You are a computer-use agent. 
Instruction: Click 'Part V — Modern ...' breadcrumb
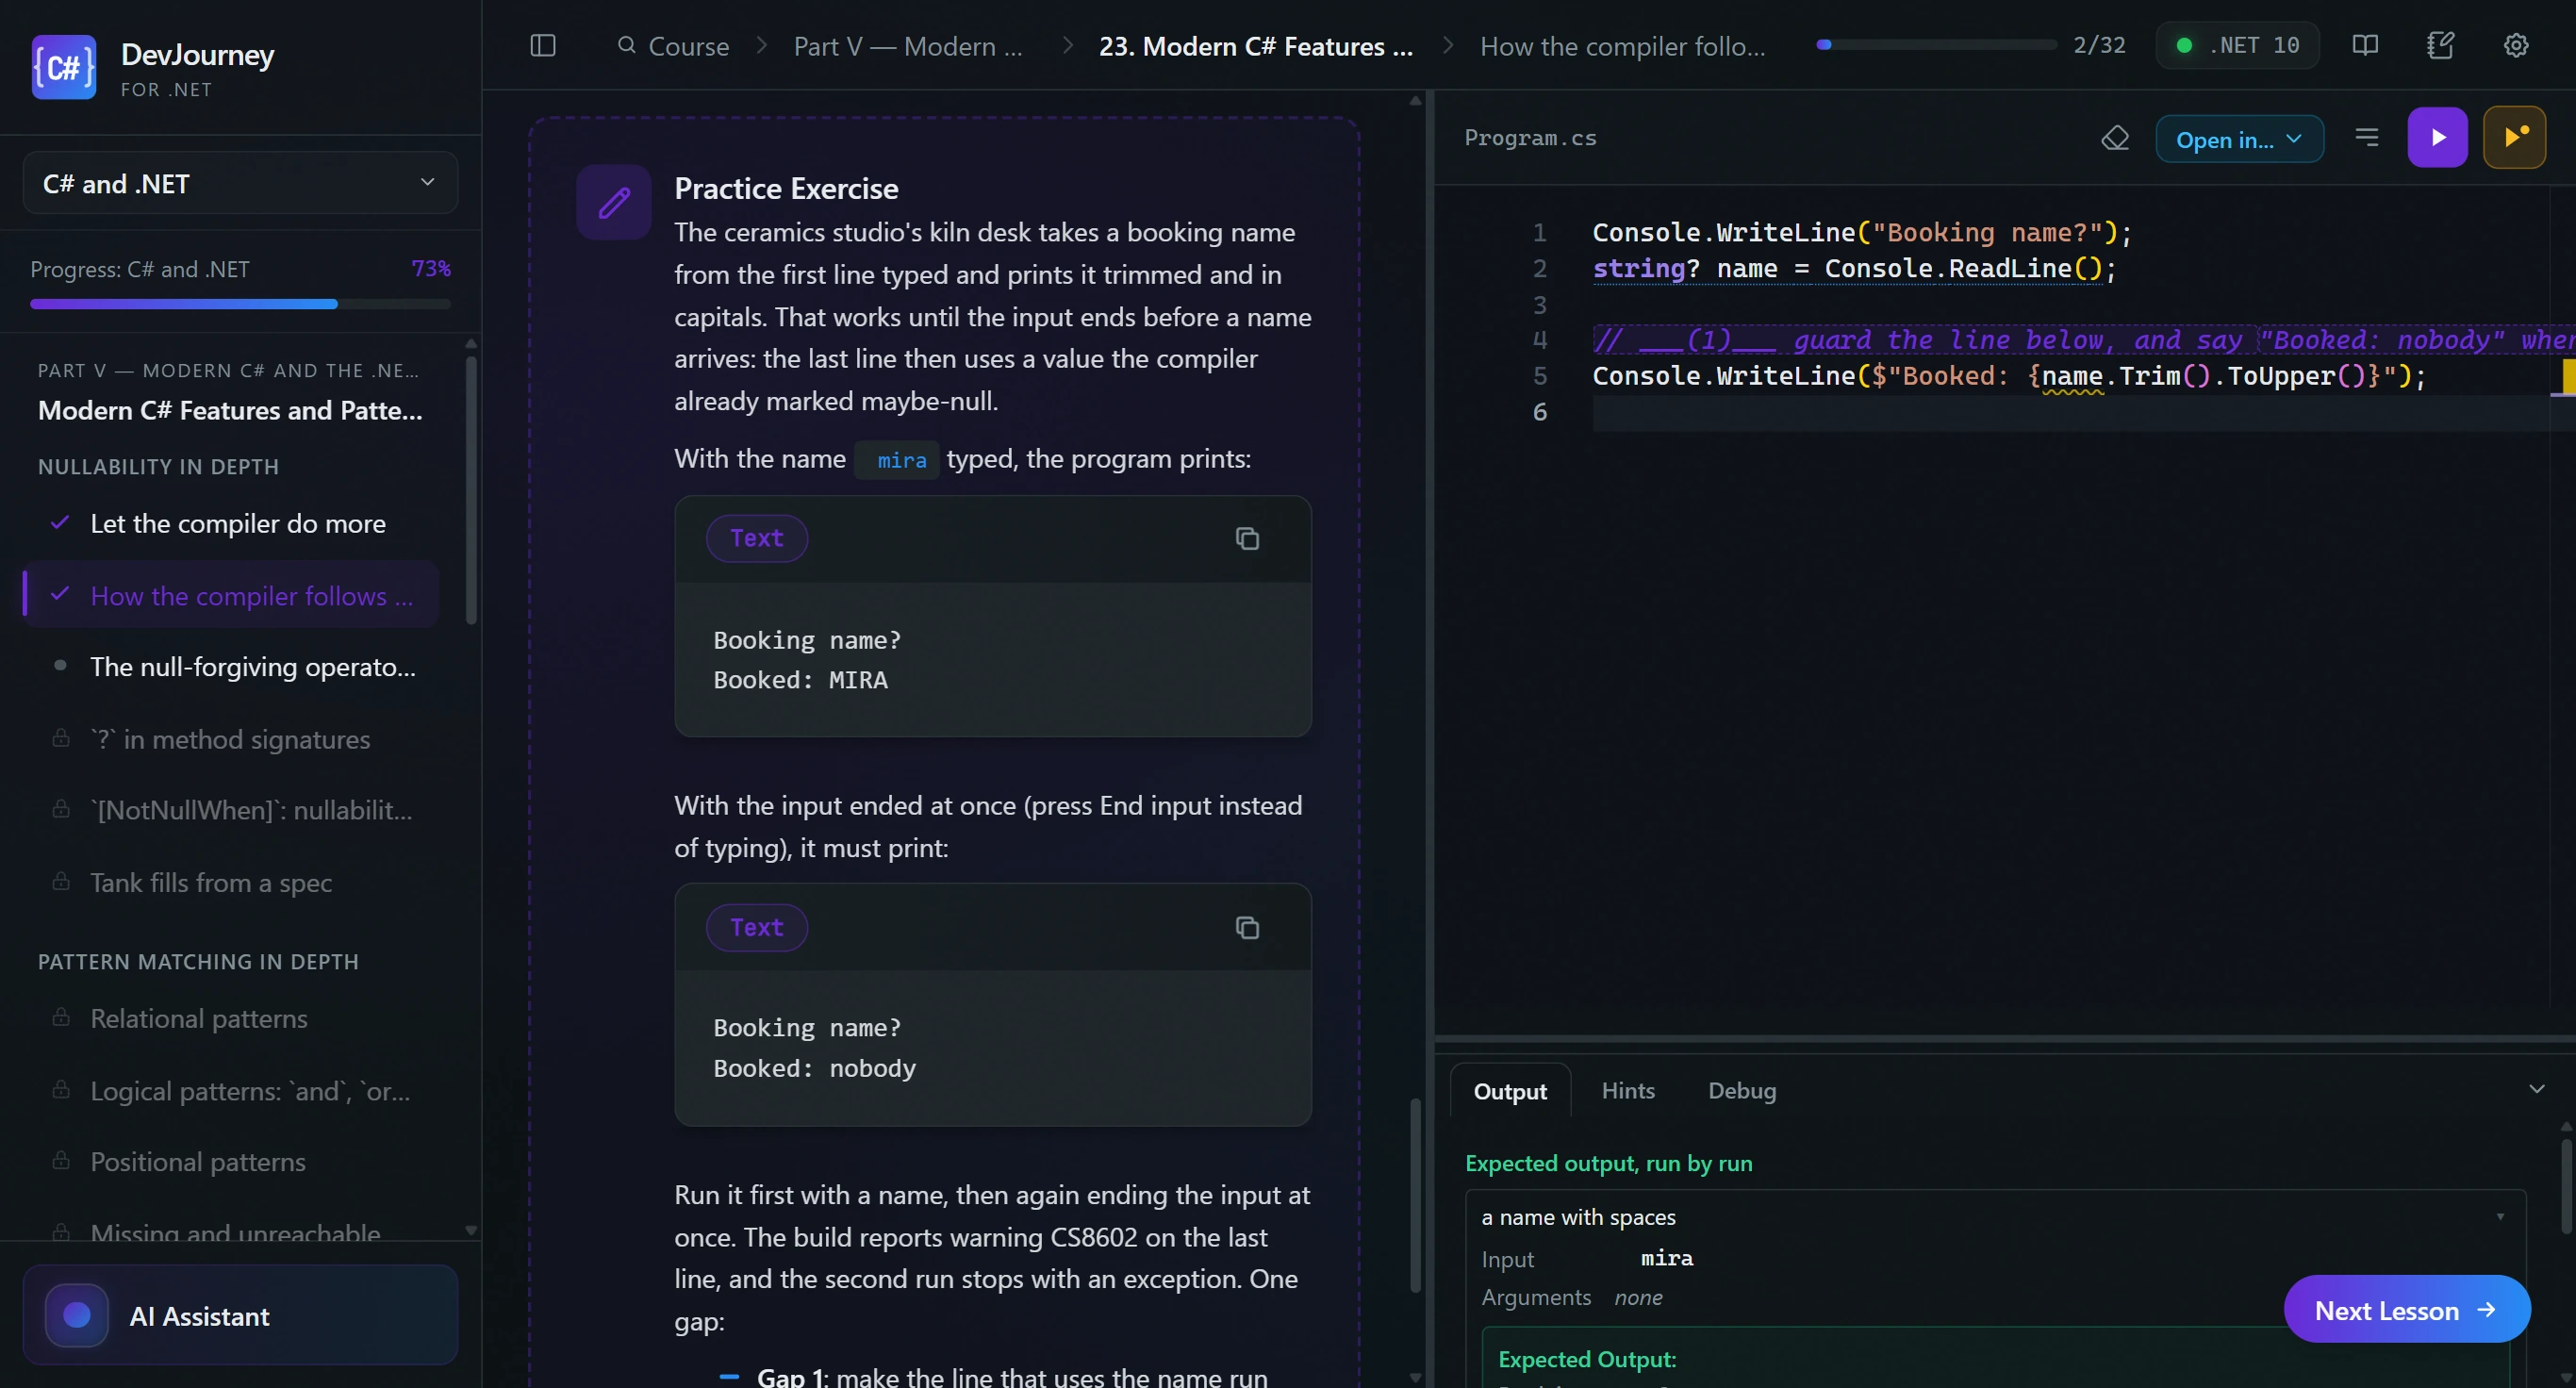908,46
